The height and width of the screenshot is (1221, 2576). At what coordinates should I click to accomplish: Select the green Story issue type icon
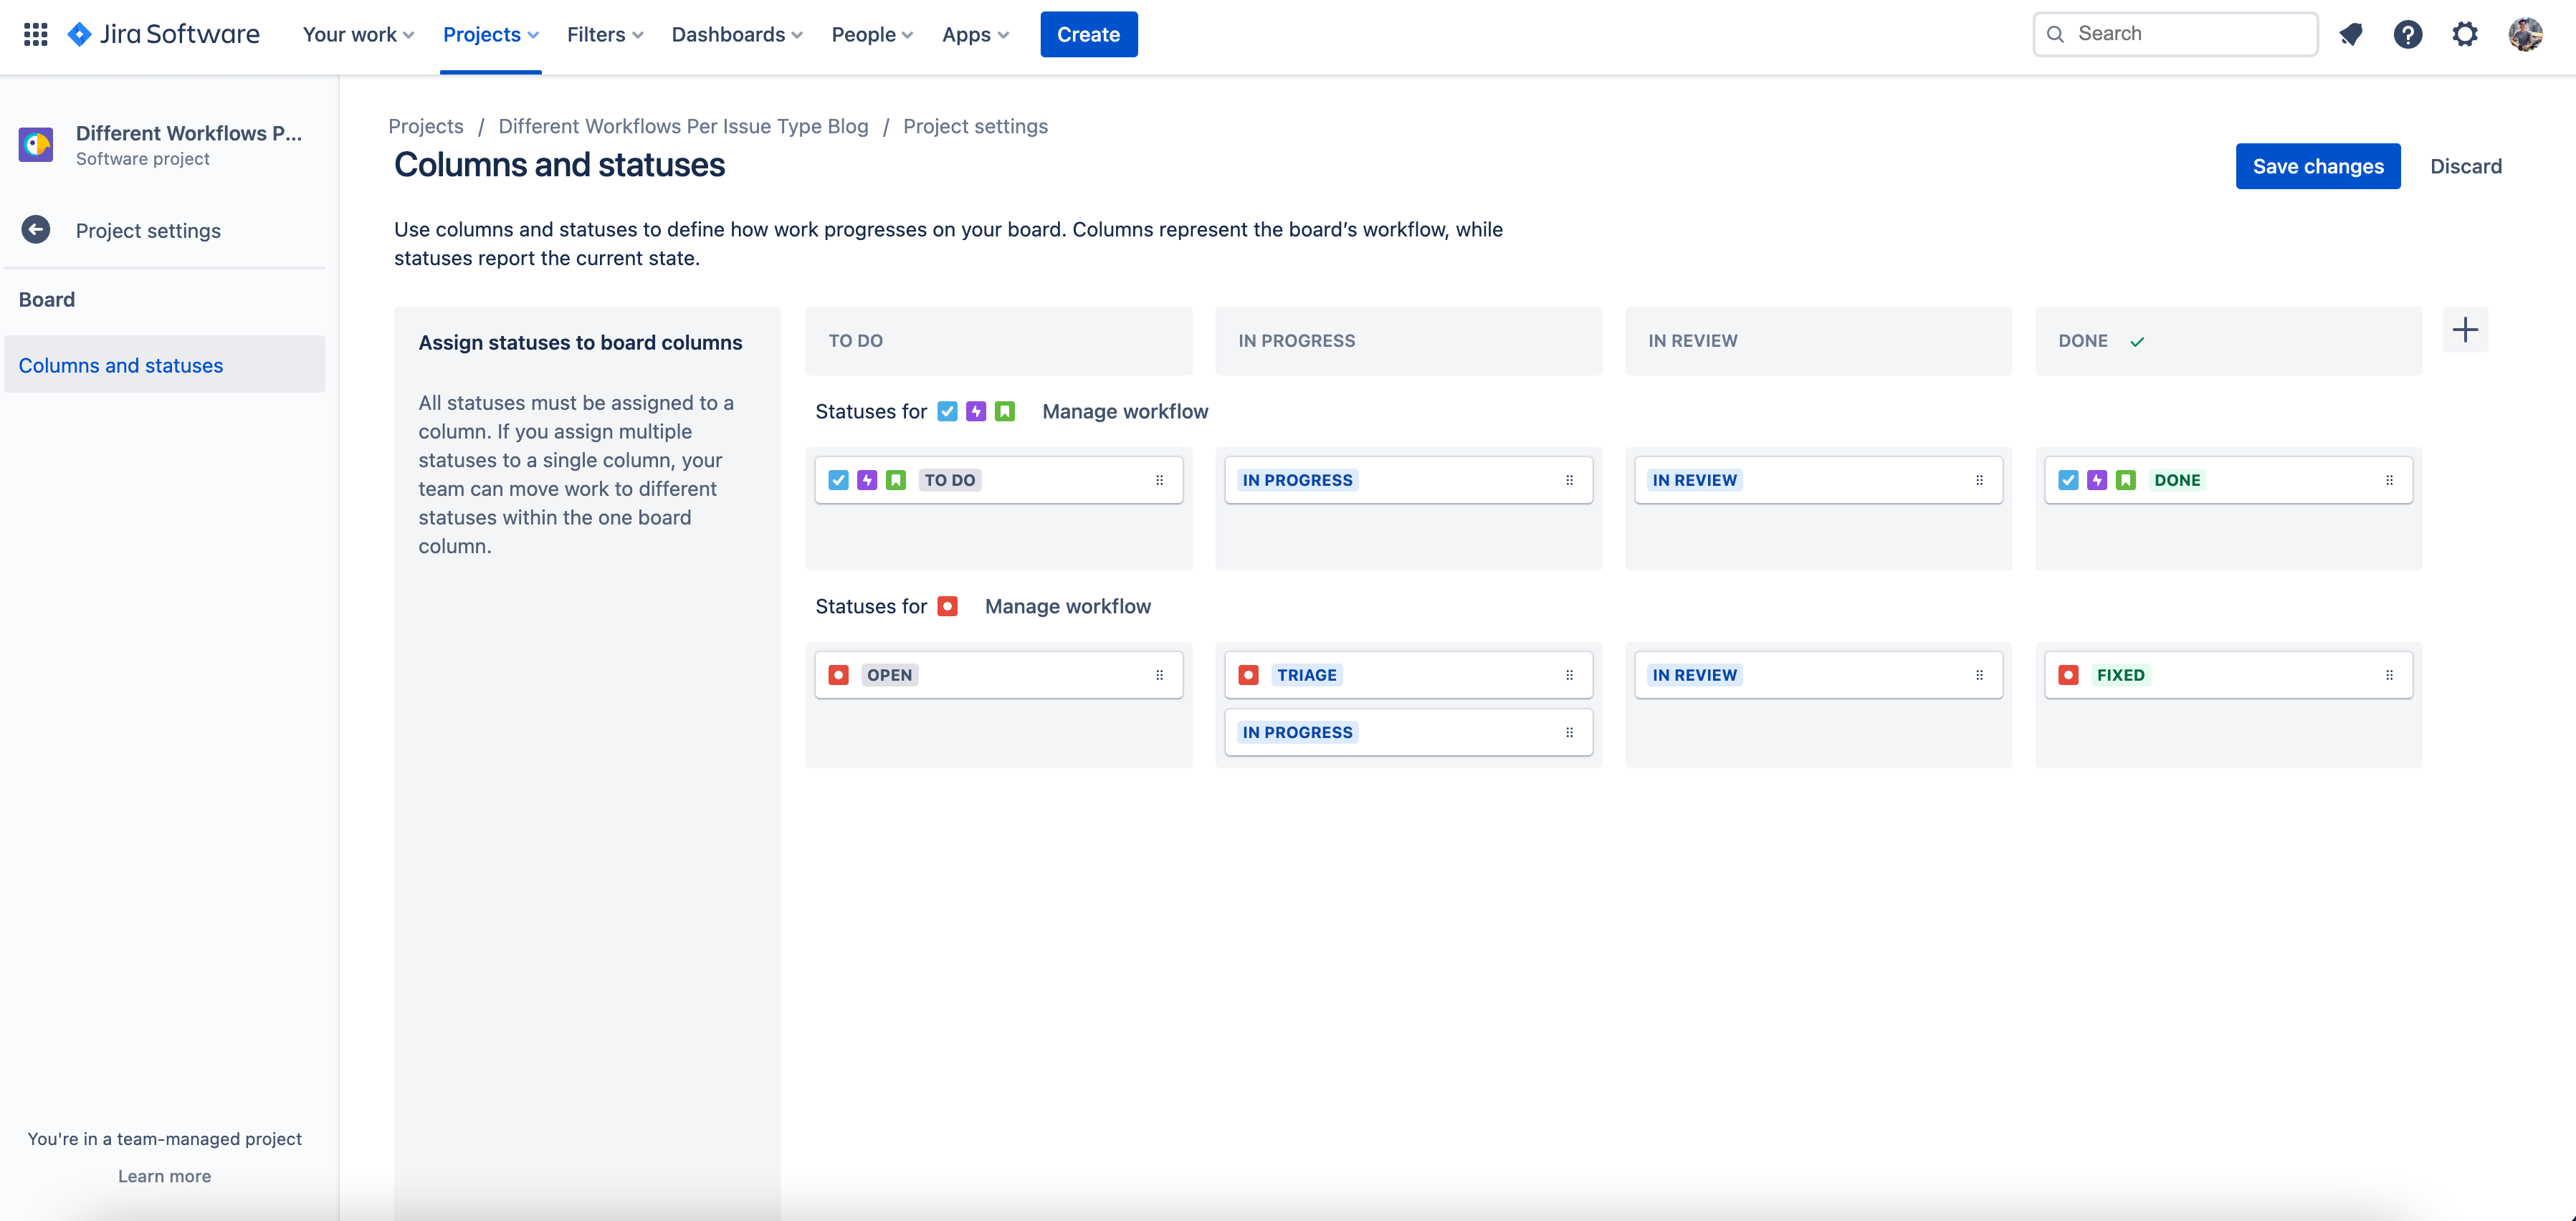pos(1004,411)
